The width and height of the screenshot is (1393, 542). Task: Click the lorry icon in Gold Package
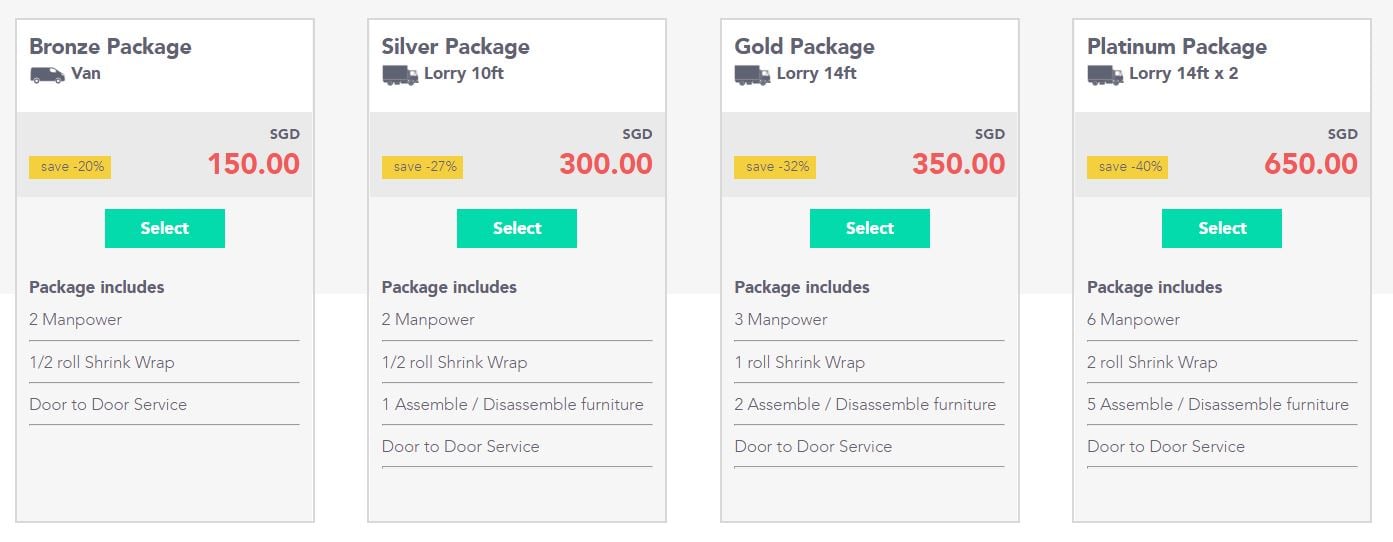(752, 75)
